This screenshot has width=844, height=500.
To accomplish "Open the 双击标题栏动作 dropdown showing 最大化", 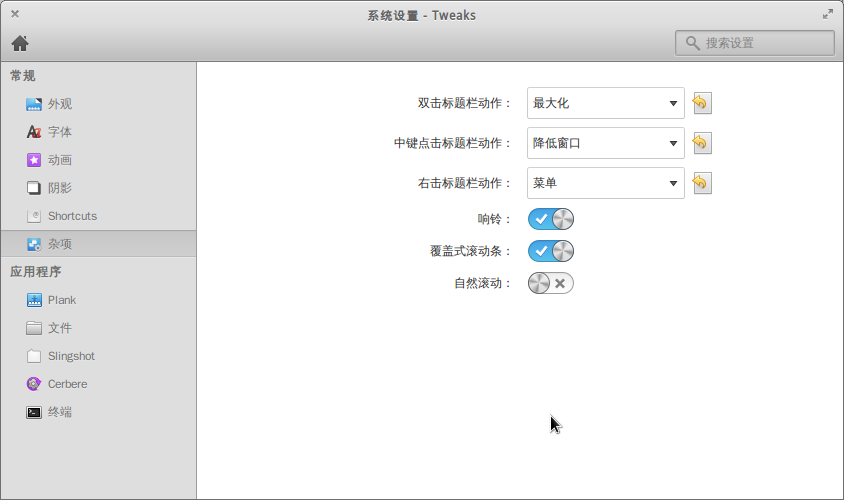I will (x=605, y=103).
